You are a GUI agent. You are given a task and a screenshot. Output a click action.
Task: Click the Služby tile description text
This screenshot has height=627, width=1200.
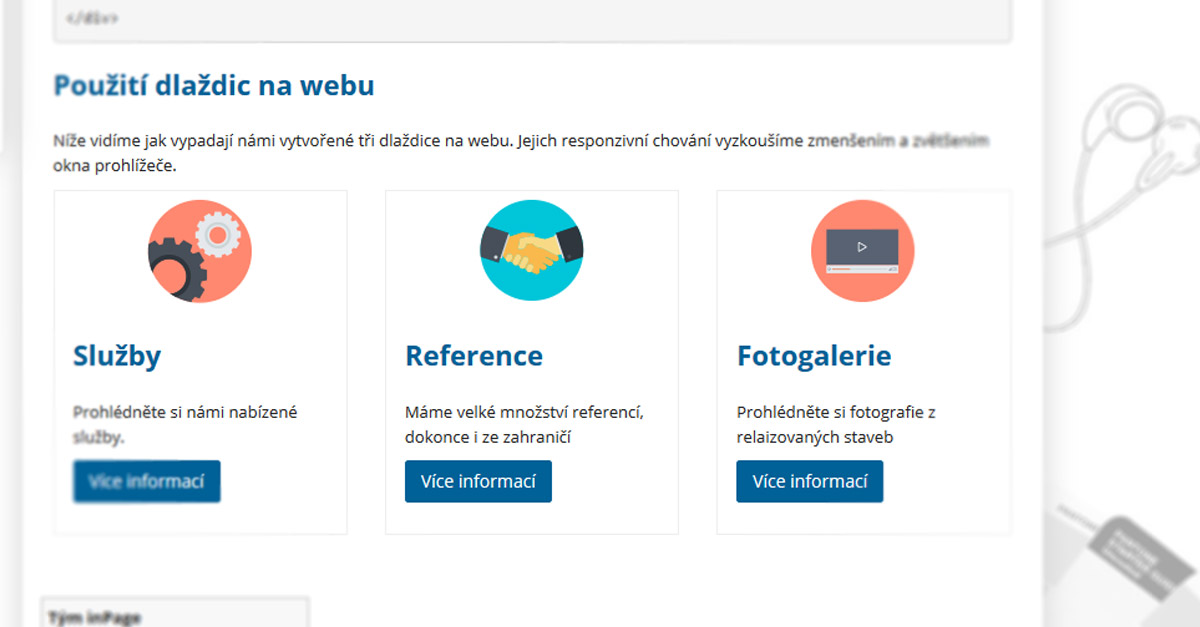coord(185,424)
